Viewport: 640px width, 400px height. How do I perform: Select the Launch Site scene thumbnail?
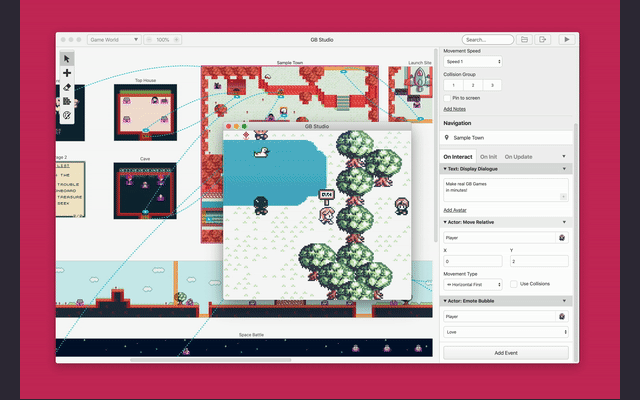[x=410, y=94]
